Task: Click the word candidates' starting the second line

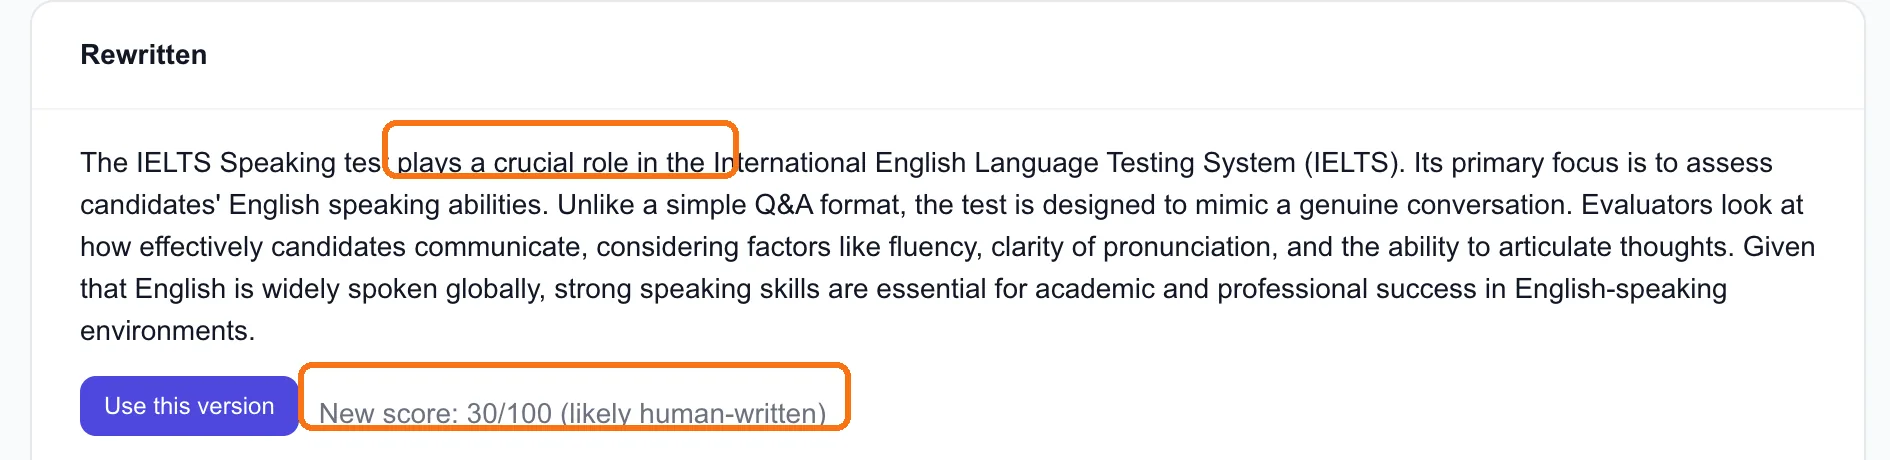Action: 150,204
